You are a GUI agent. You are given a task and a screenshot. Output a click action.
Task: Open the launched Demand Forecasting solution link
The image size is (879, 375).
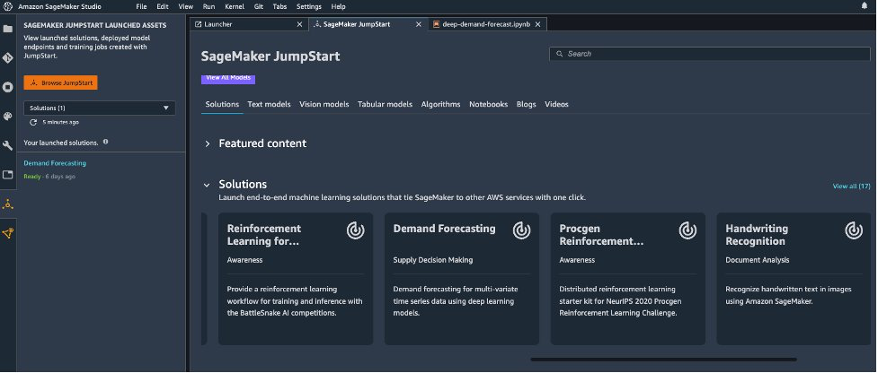point(55,163)
